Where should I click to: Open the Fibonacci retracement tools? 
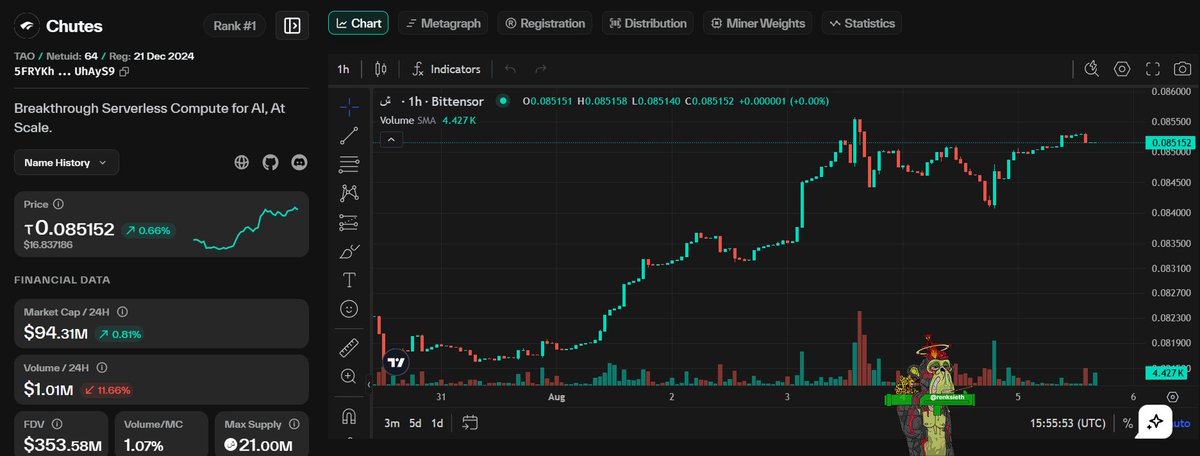pos(349,164)
